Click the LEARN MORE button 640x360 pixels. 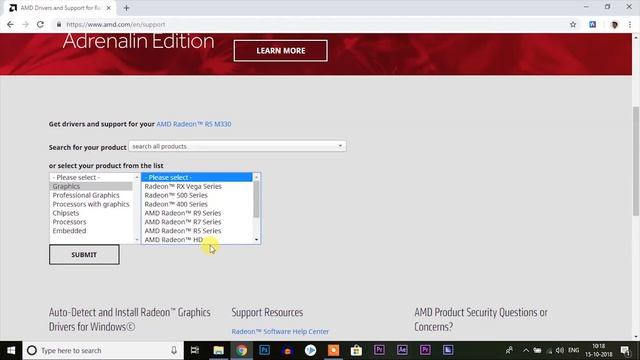pos(281,51)
